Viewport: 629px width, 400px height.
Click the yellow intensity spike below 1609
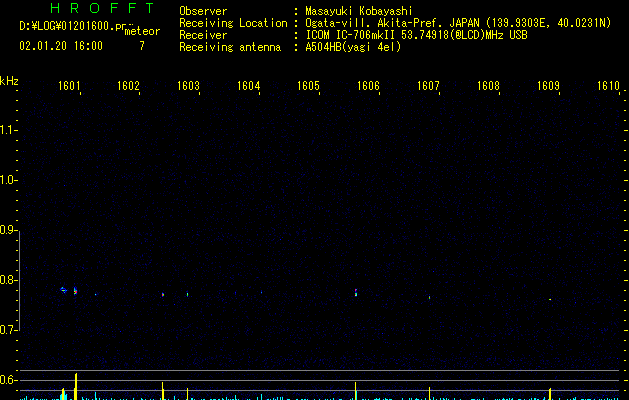tap(550, 394)
